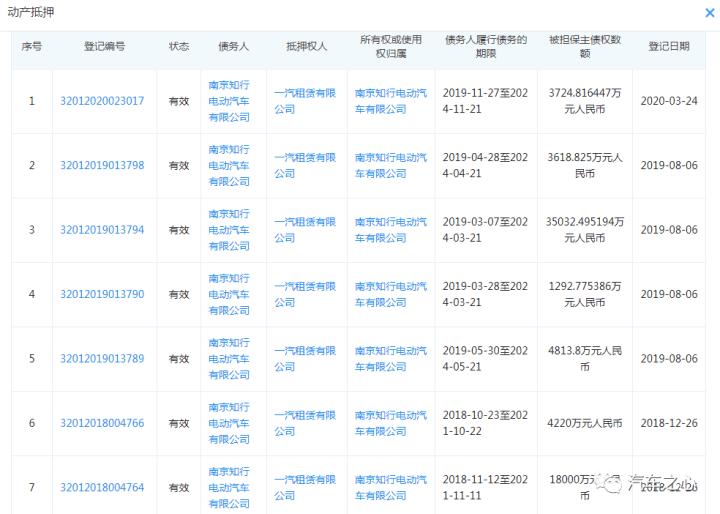This screenshot has width=720, height=514.
Task: Open registration number 32012018004764
Action: point(102,487)
